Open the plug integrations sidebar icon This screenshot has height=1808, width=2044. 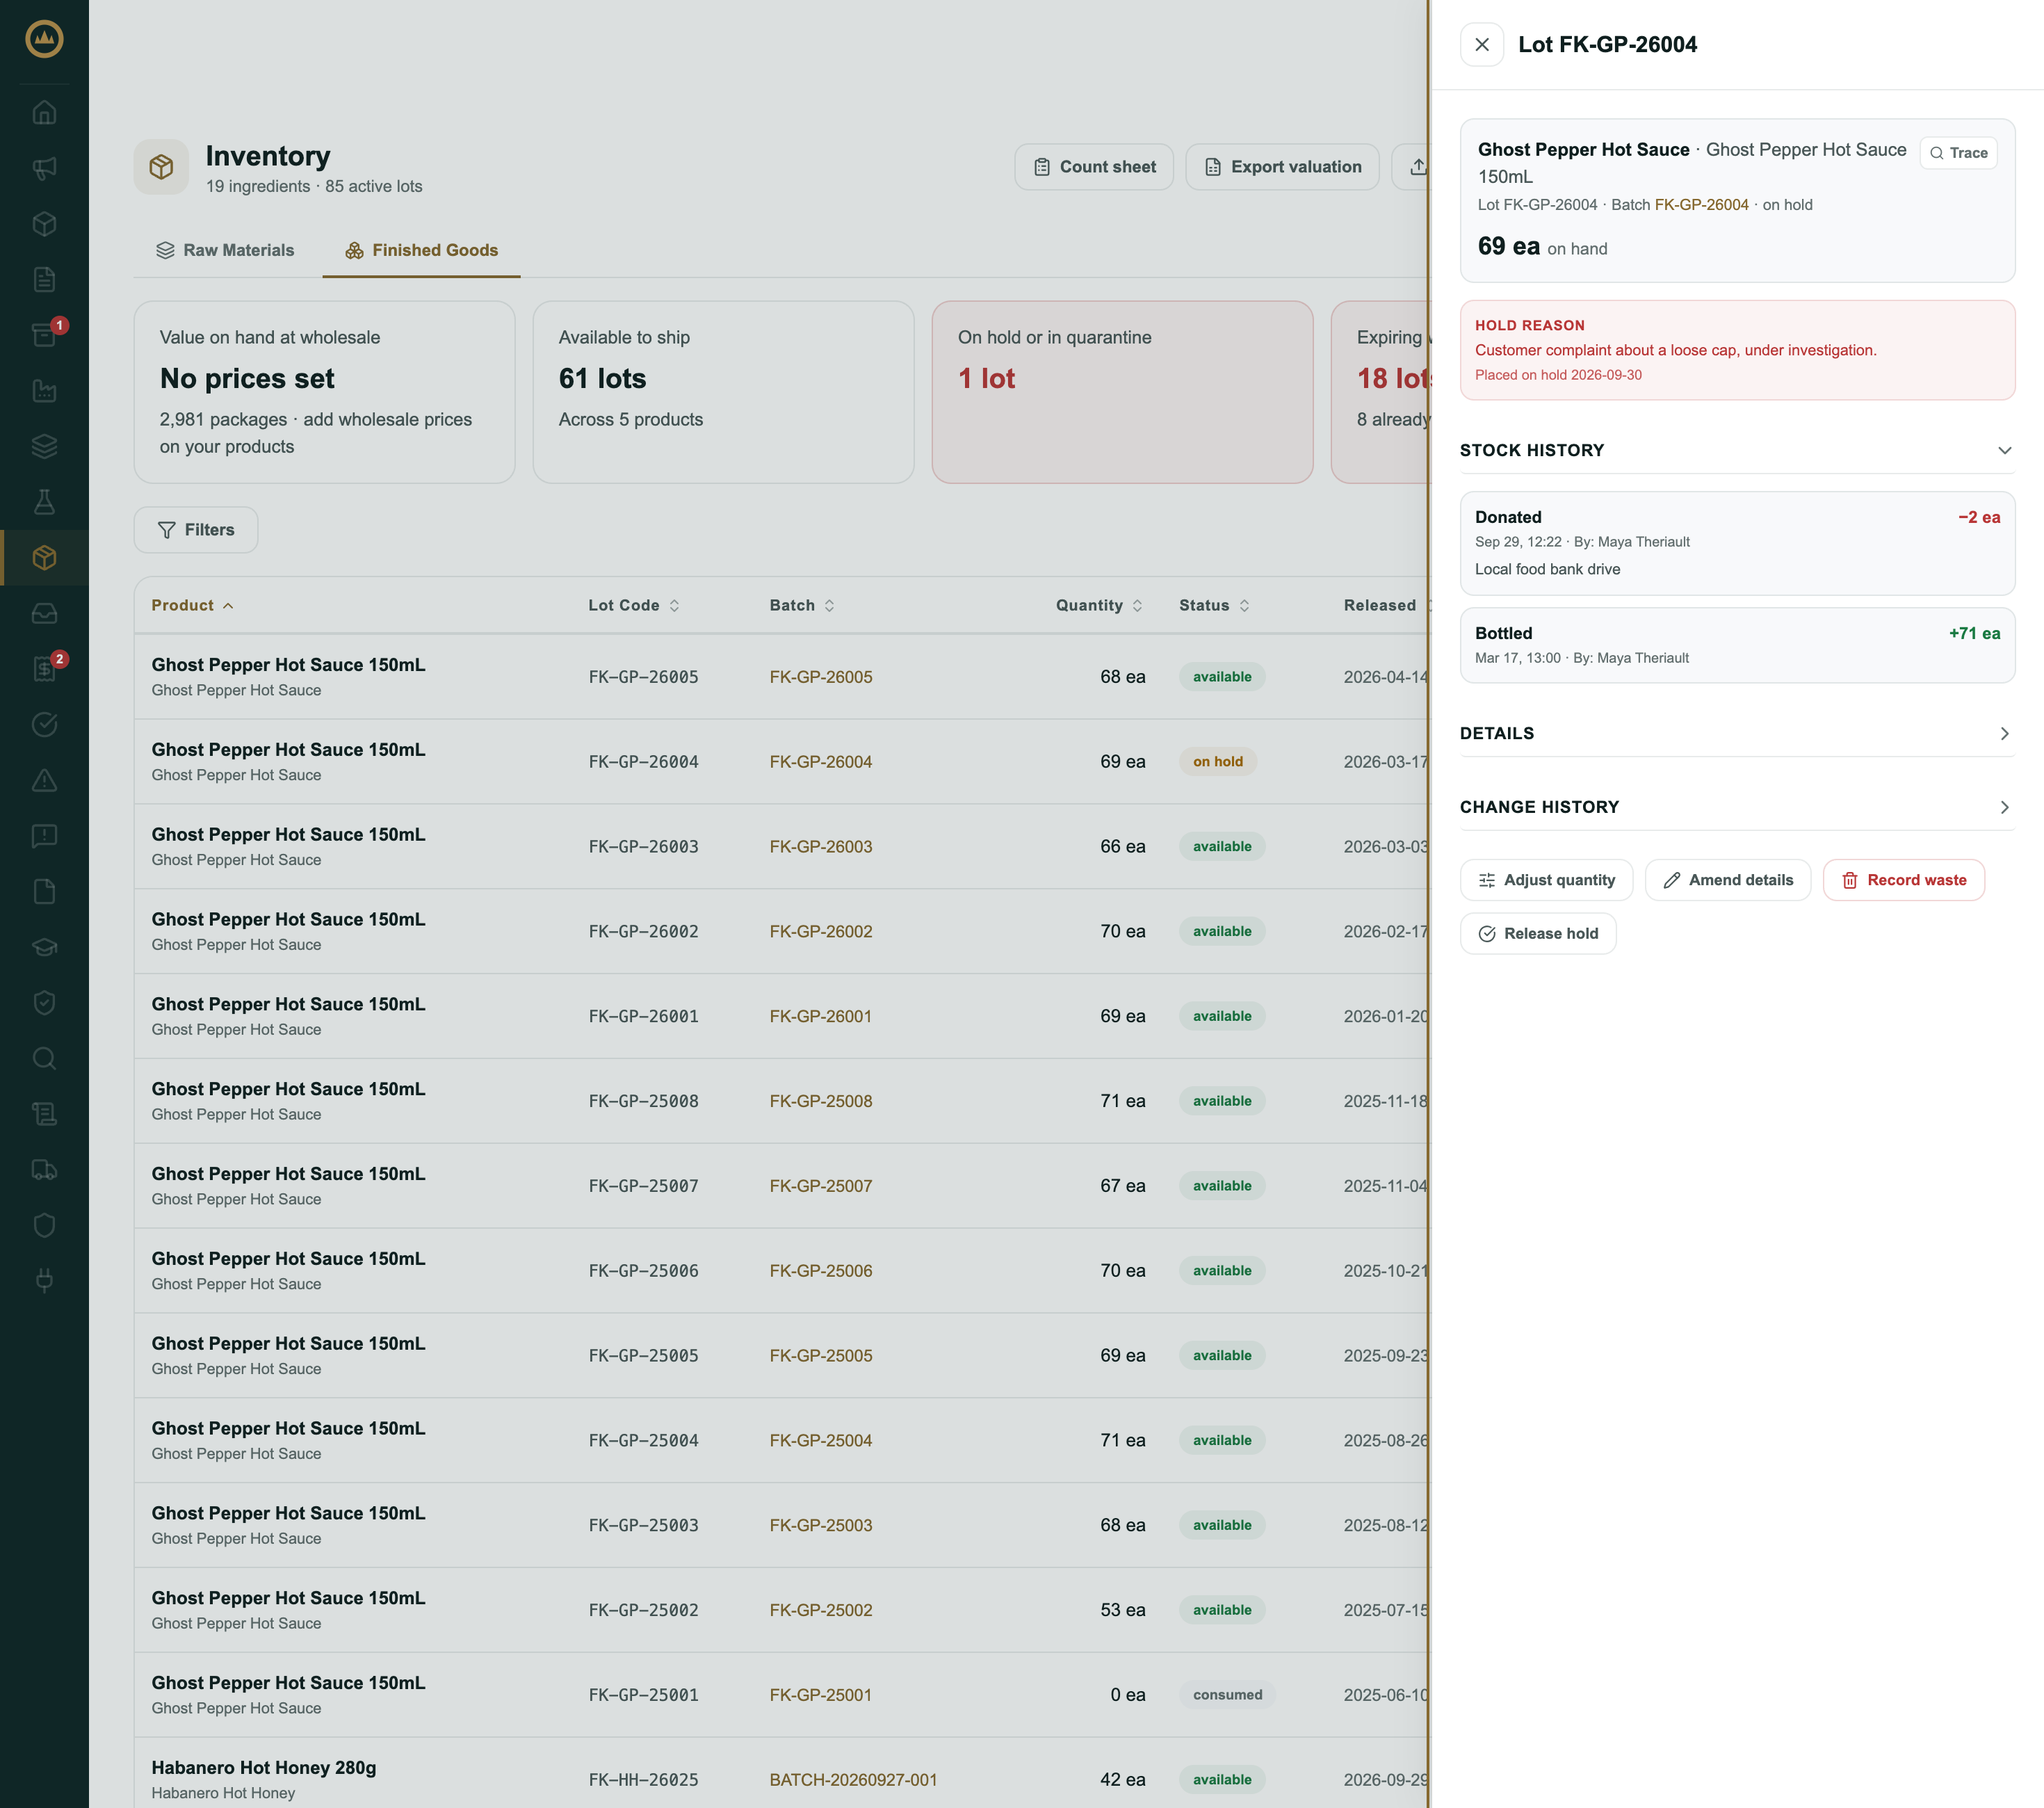click(x=44, y=1280)
